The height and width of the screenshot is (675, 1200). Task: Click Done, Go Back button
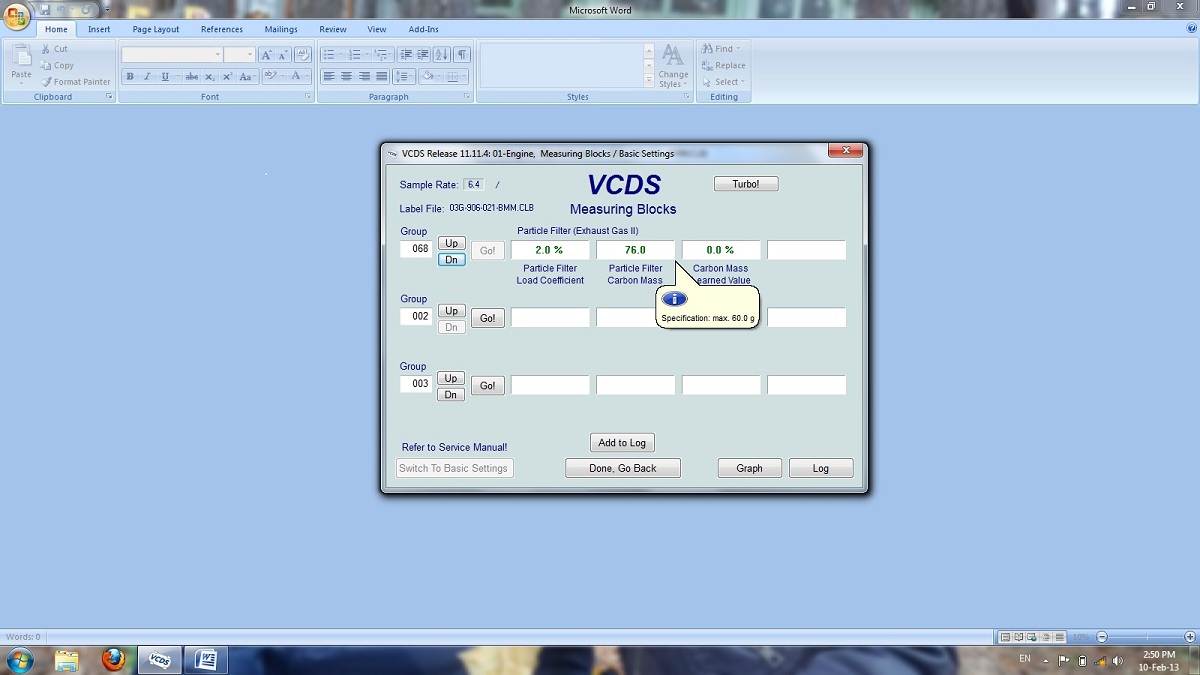click(622, 468)
